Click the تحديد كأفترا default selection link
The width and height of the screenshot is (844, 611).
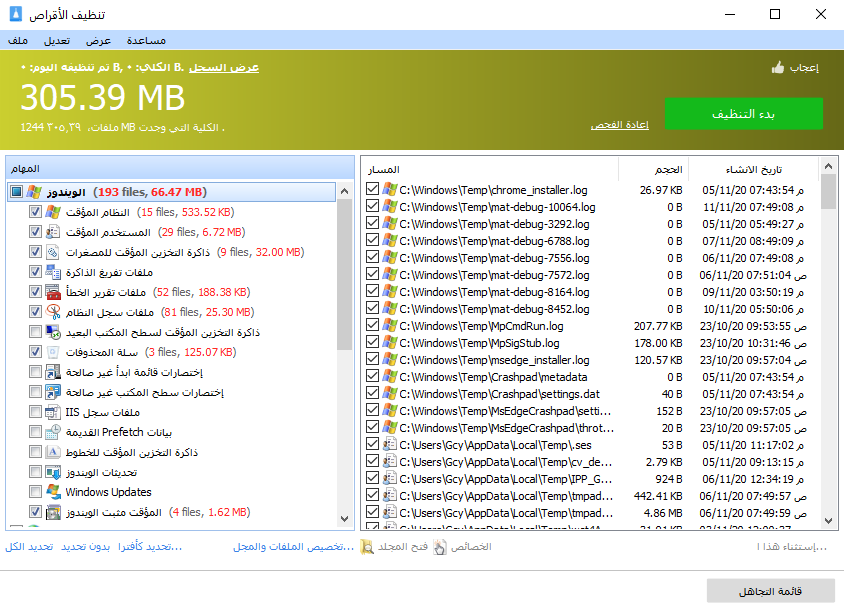[x=150, y=547]
